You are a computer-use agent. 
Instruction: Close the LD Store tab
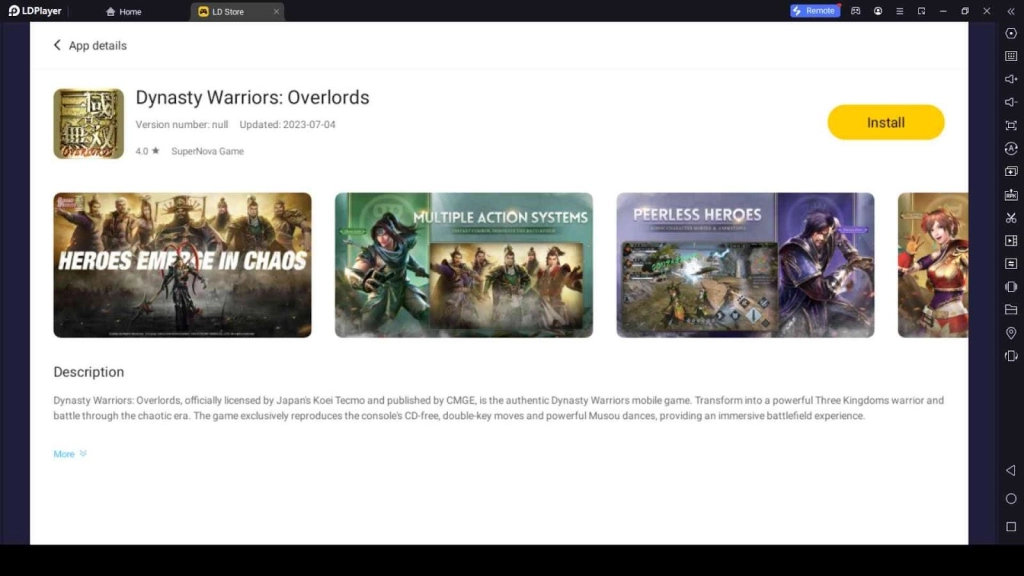point(276,12)
